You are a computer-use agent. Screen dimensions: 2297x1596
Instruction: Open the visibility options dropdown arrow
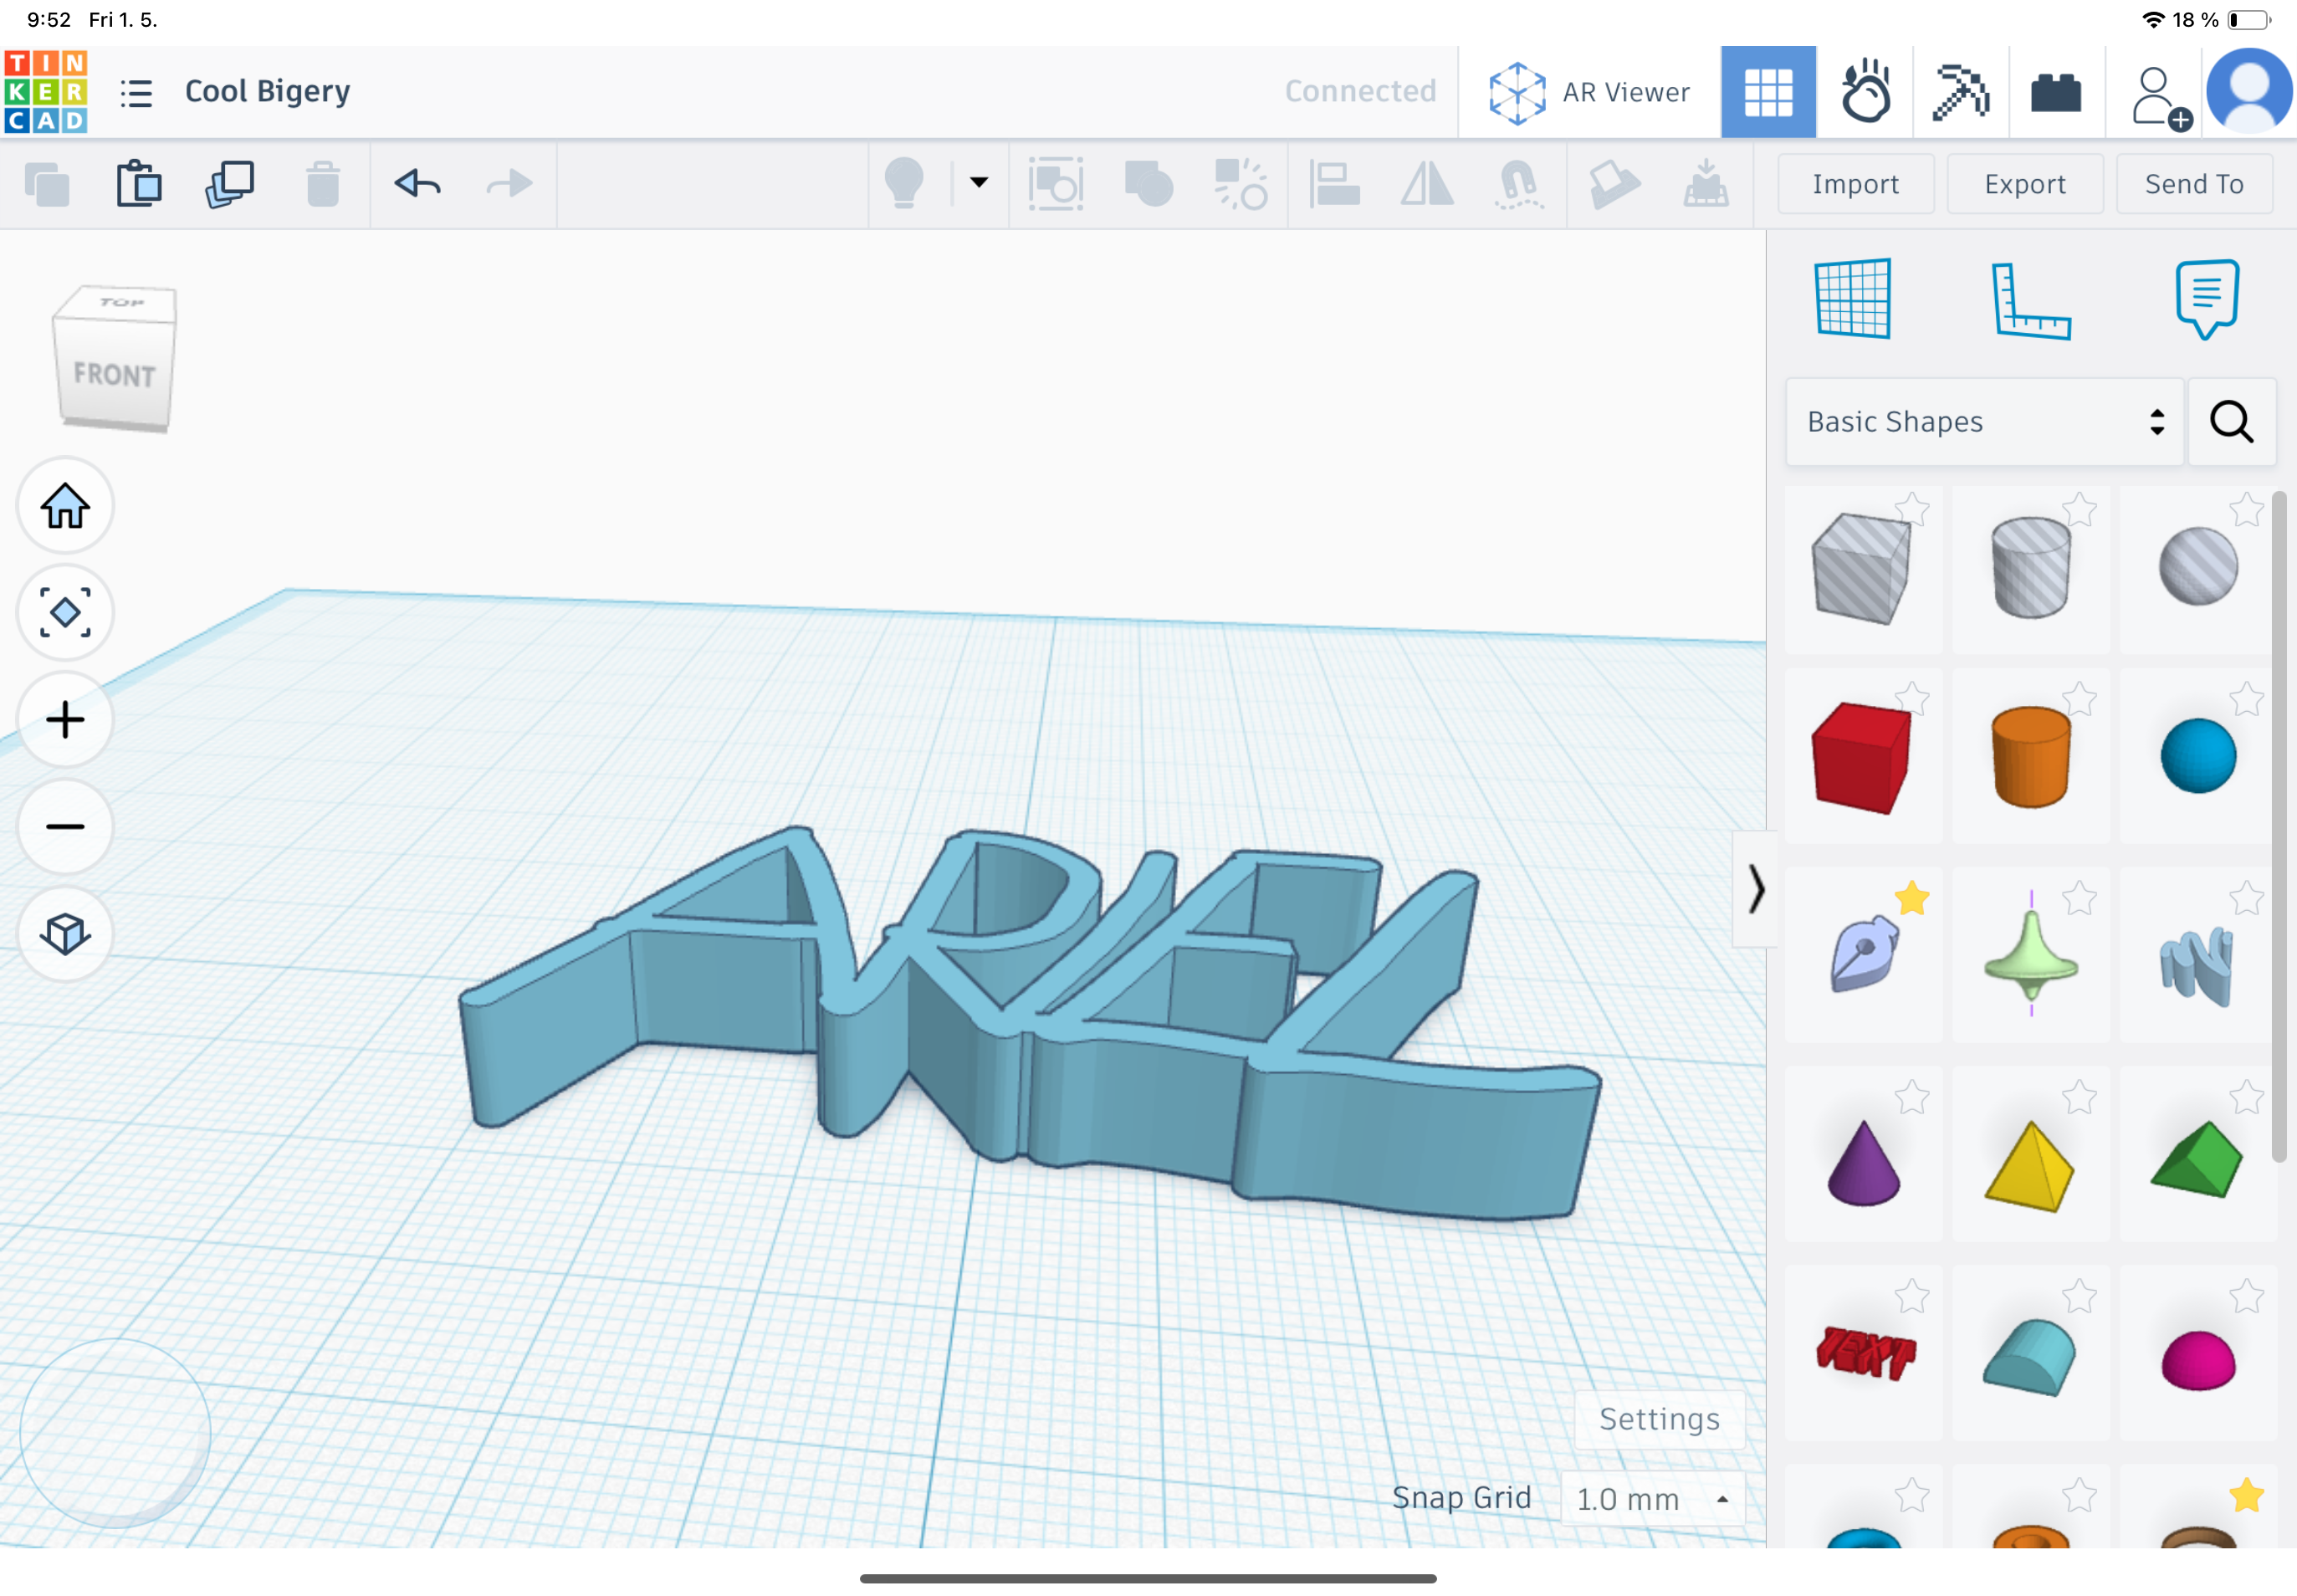coord(979,182)
